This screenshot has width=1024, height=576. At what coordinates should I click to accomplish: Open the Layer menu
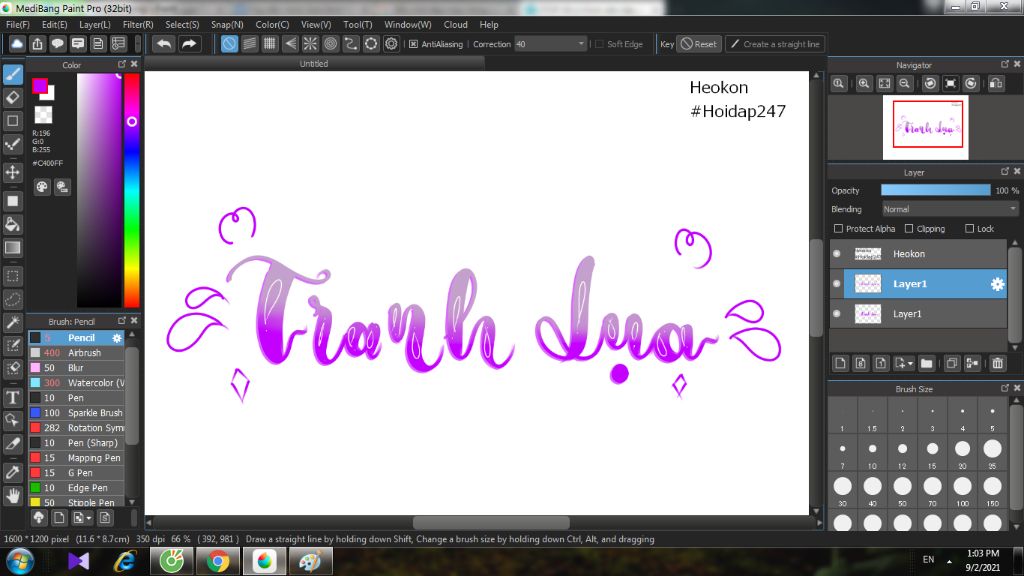(95, 24)
